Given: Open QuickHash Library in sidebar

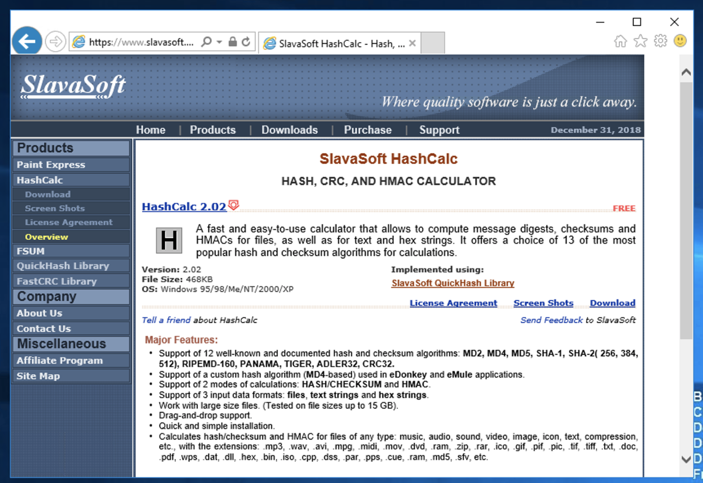Looking at the screenshot, I should (71, 266).
